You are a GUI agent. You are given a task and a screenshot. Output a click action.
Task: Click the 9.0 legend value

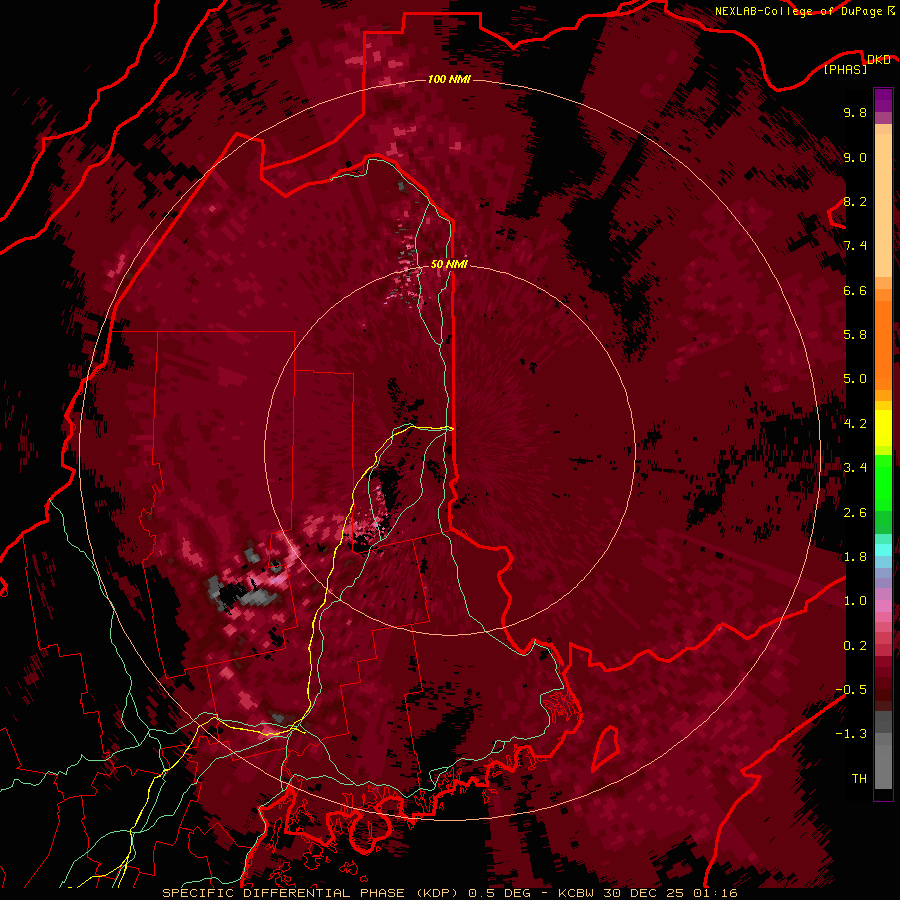point(855,157)
